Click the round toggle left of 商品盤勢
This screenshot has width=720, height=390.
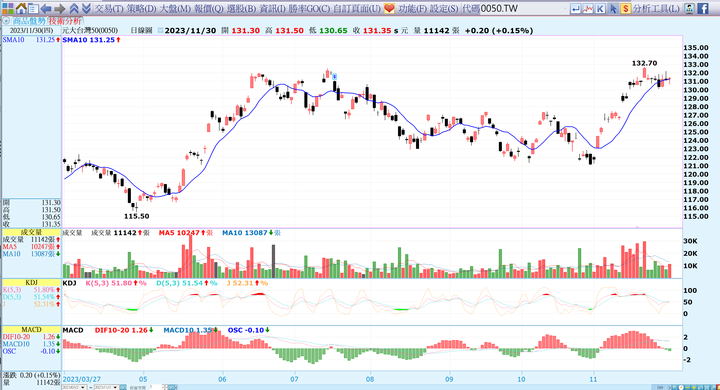pyautogui.click(x=6, y=21)
